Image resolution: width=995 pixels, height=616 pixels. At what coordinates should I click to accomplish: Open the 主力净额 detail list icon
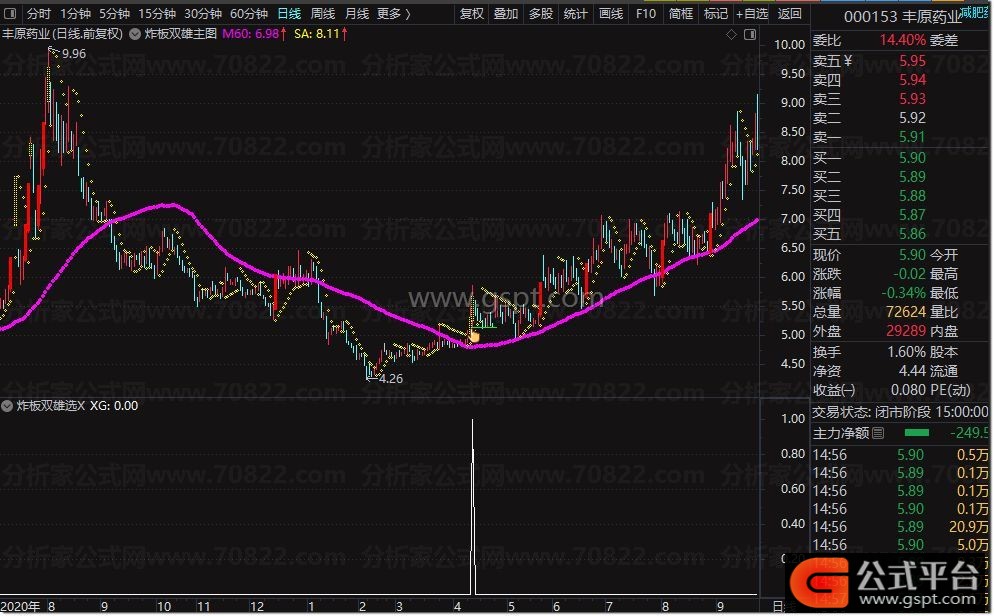pyautogui.click(x=878, y=433)
